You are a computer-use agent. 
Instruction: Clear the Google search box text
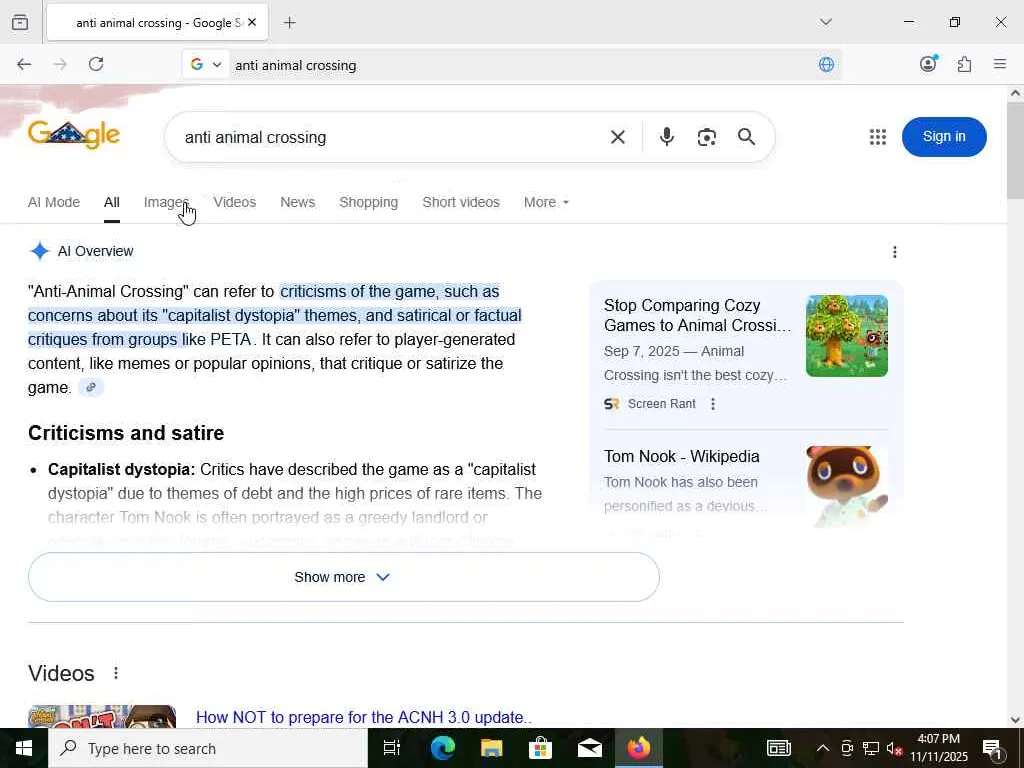[617, 137]
